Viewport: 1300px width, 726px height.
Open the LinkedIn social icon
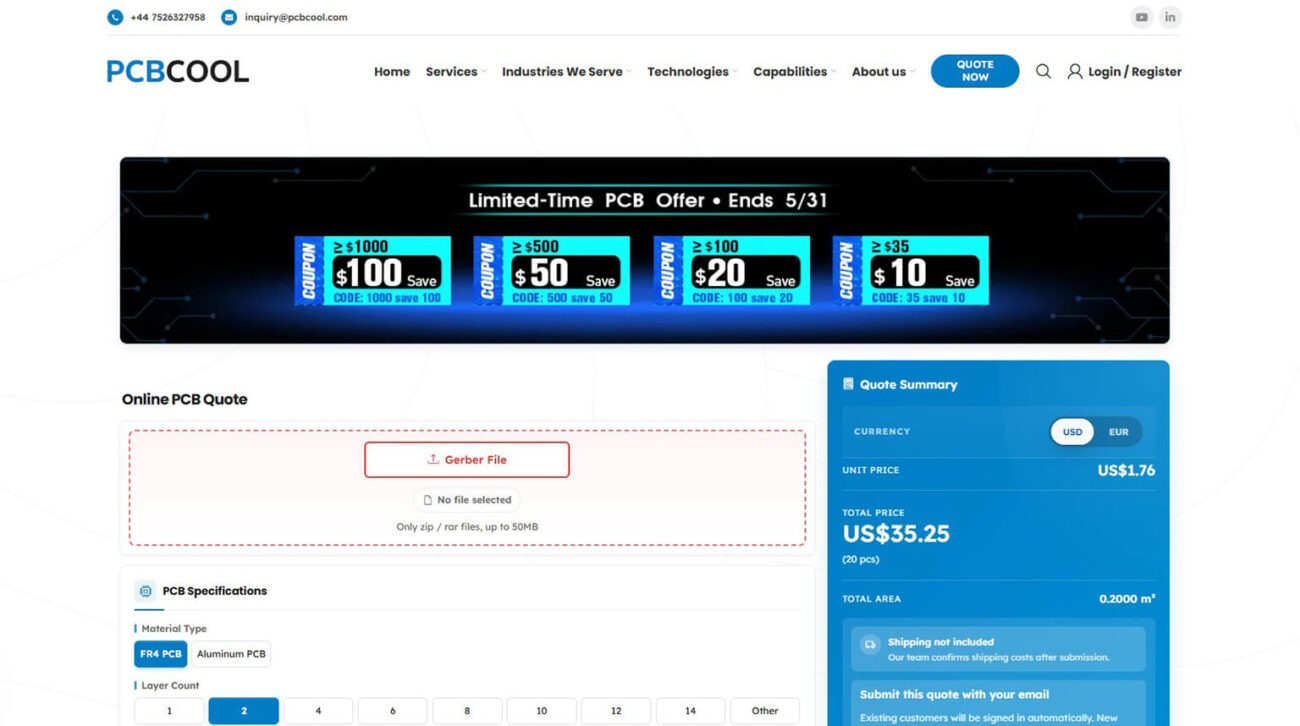click(x=1170, y=17)
